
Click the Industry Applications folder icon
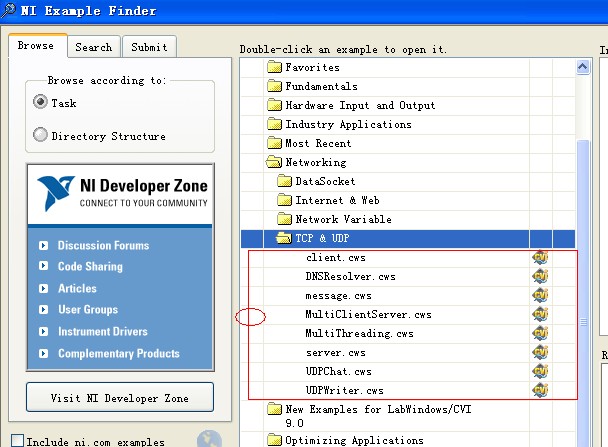point(275,124)
